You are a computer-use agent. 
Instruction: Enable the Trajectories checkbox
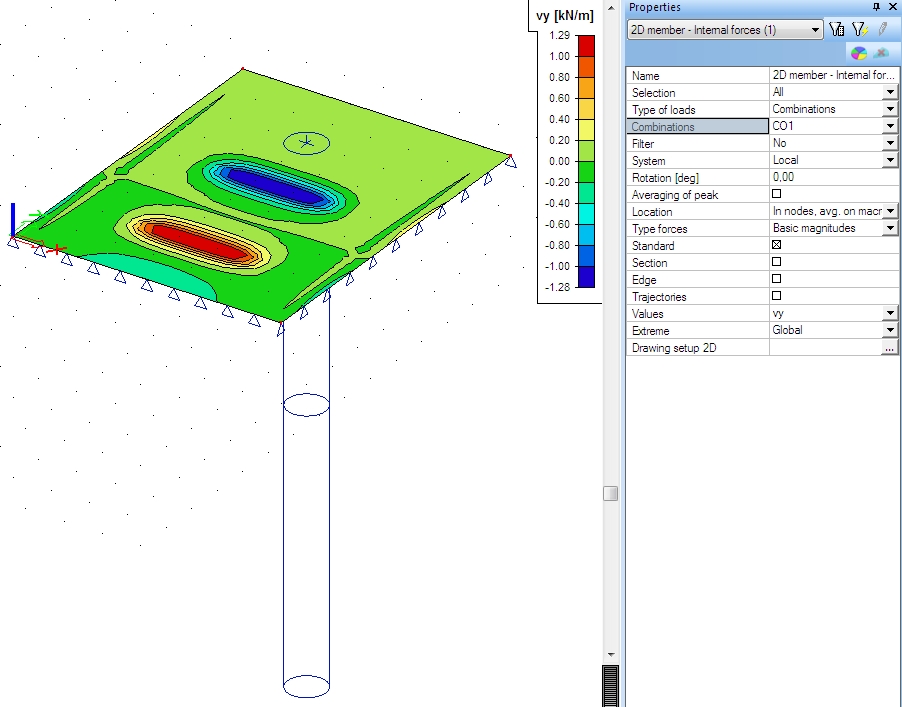tap(777, 296)
